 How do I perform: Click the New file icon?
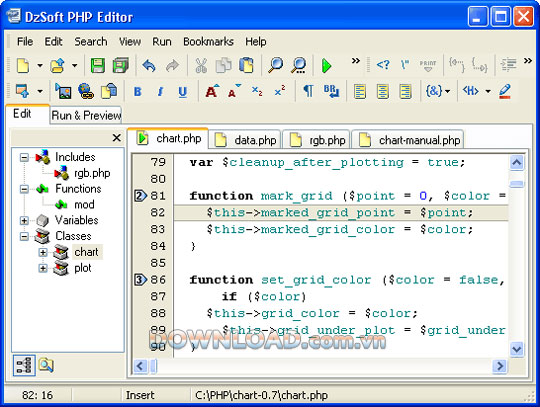23,65
